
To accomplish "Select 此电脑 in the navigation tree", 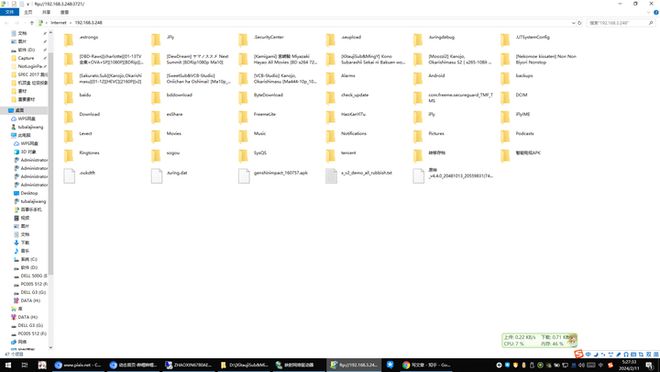I will pyautogui.click(x=21, y=135).
